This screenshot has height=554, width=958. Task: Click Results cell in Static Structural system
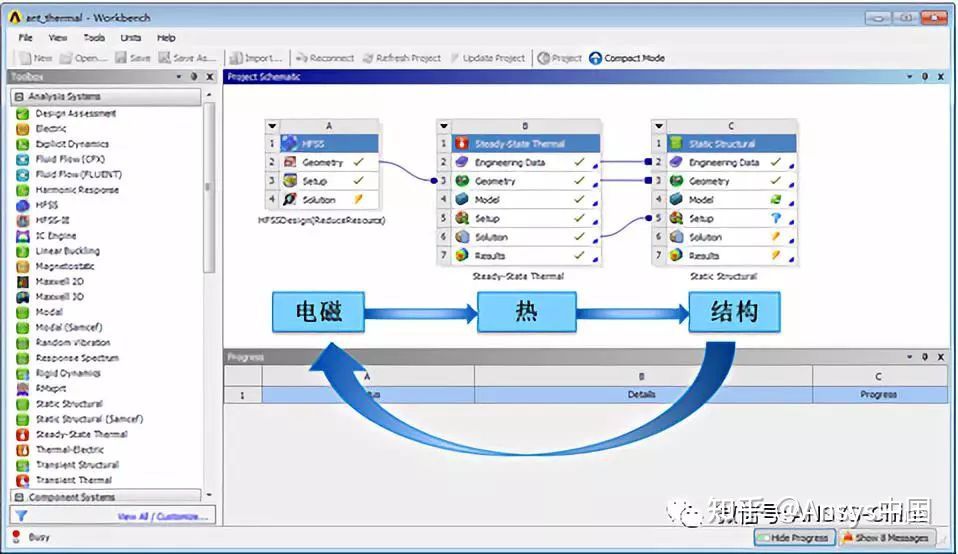click(x=732, y=255)
